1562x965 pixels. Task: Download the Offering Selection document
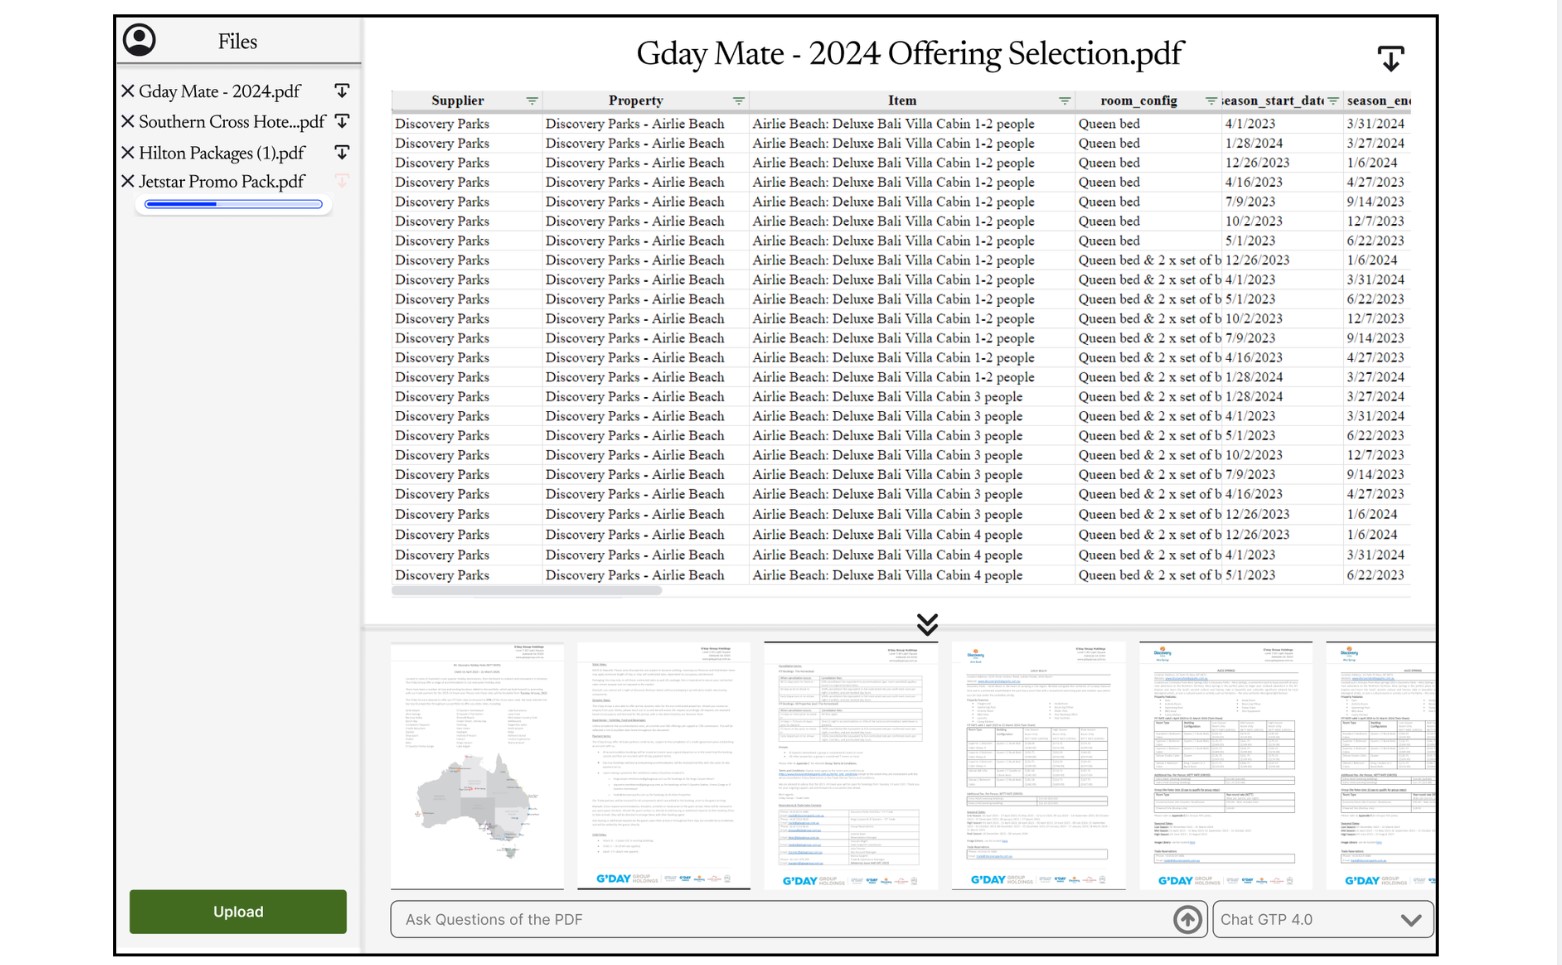pyautogui.click(x=1390, y=58)
